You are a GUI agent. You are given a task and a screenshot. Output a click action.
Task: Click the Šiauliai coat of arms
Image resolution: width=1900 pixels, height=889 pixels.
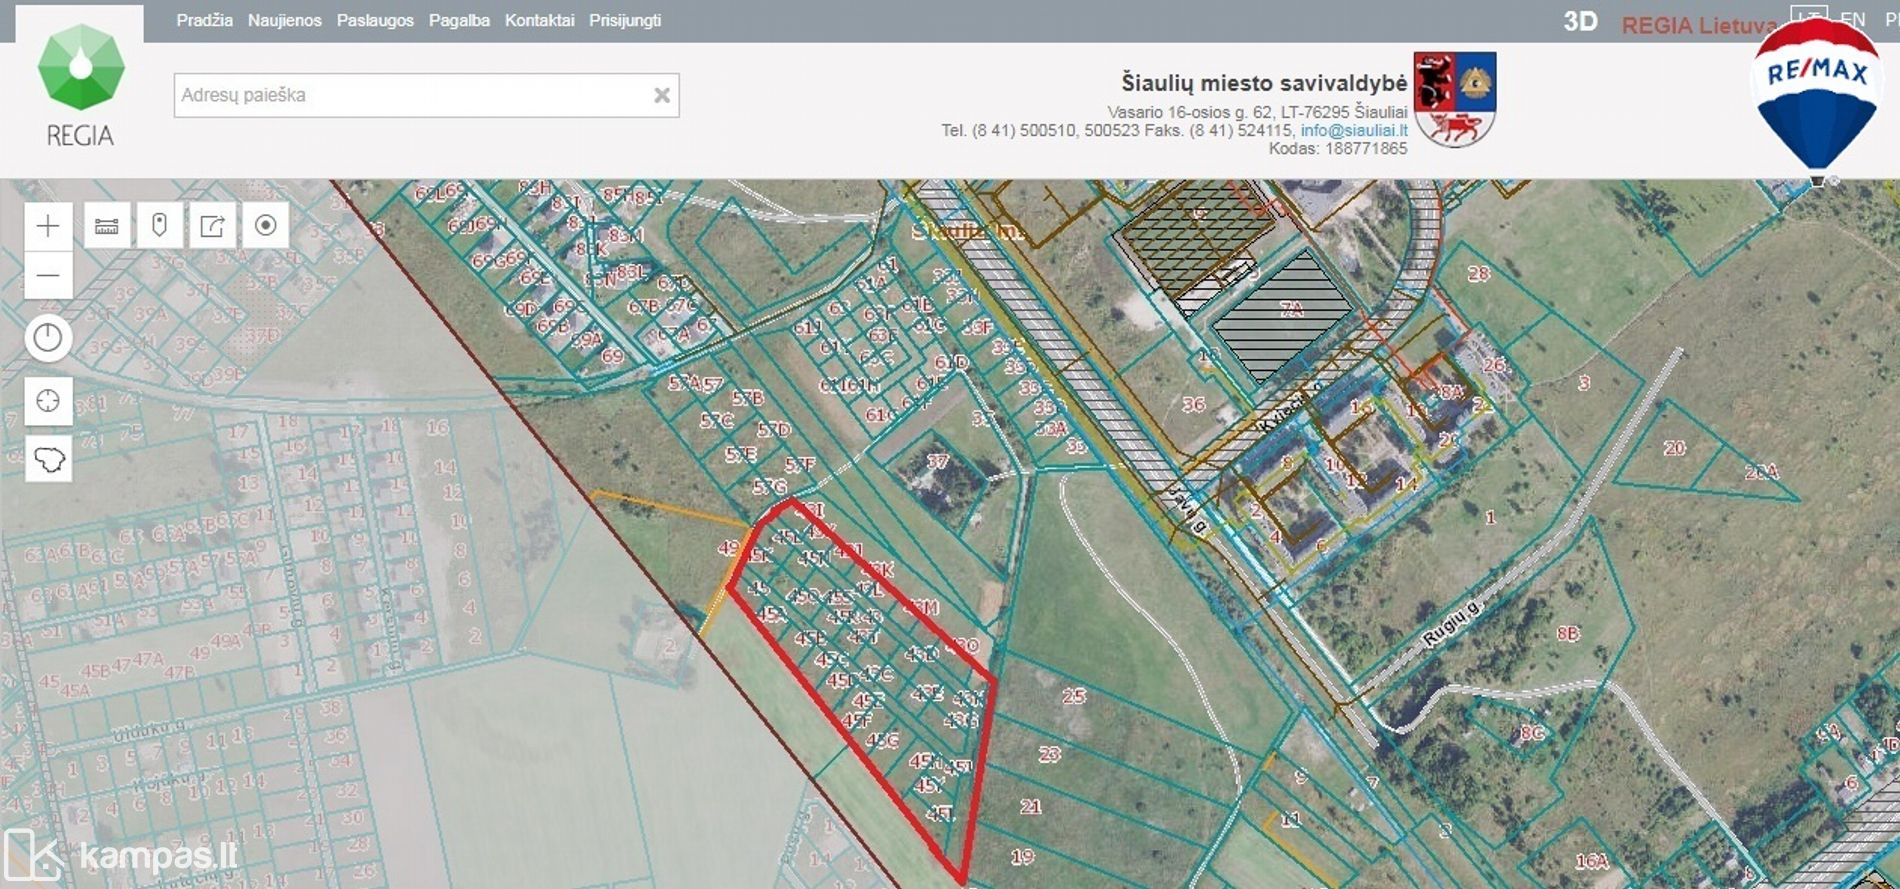(x=1455, y=99)
